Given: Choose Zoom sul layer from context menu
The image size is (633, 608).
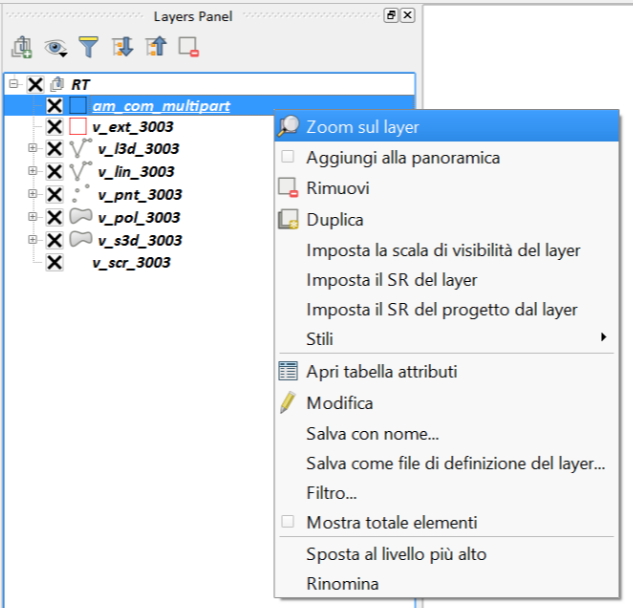Looking at the screenshot, I should pos(362,127).
